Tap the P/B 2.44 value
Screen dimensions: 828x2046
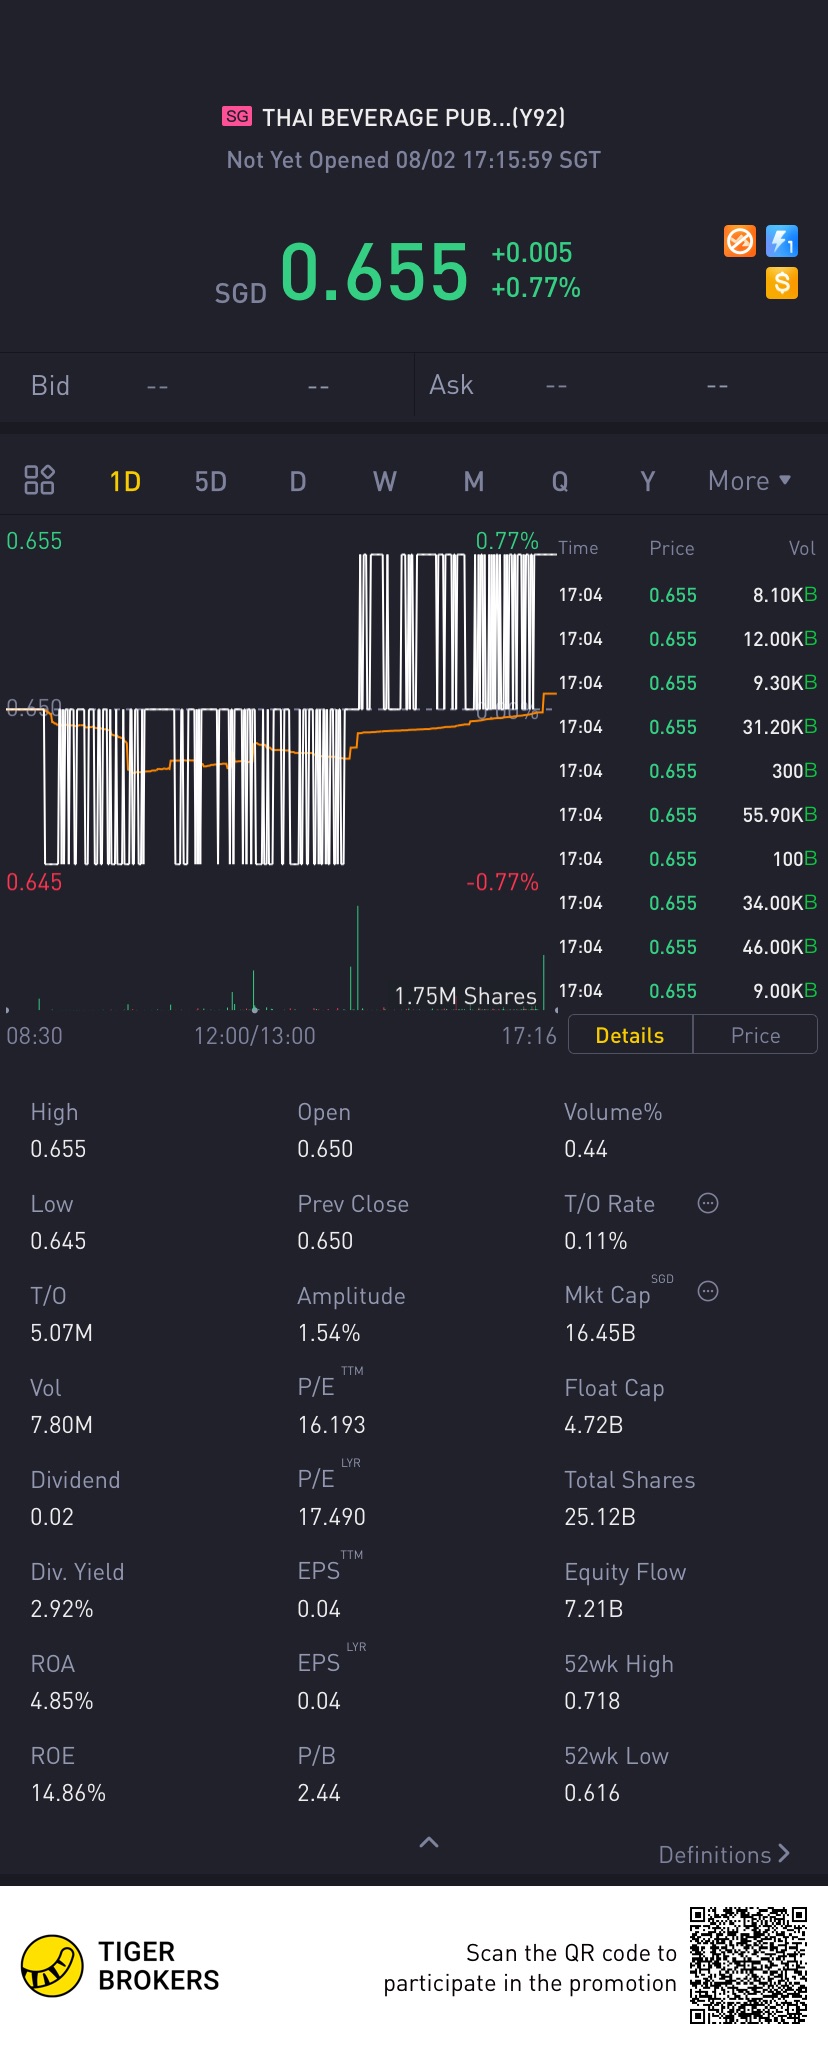click(x=319, y=1793)
